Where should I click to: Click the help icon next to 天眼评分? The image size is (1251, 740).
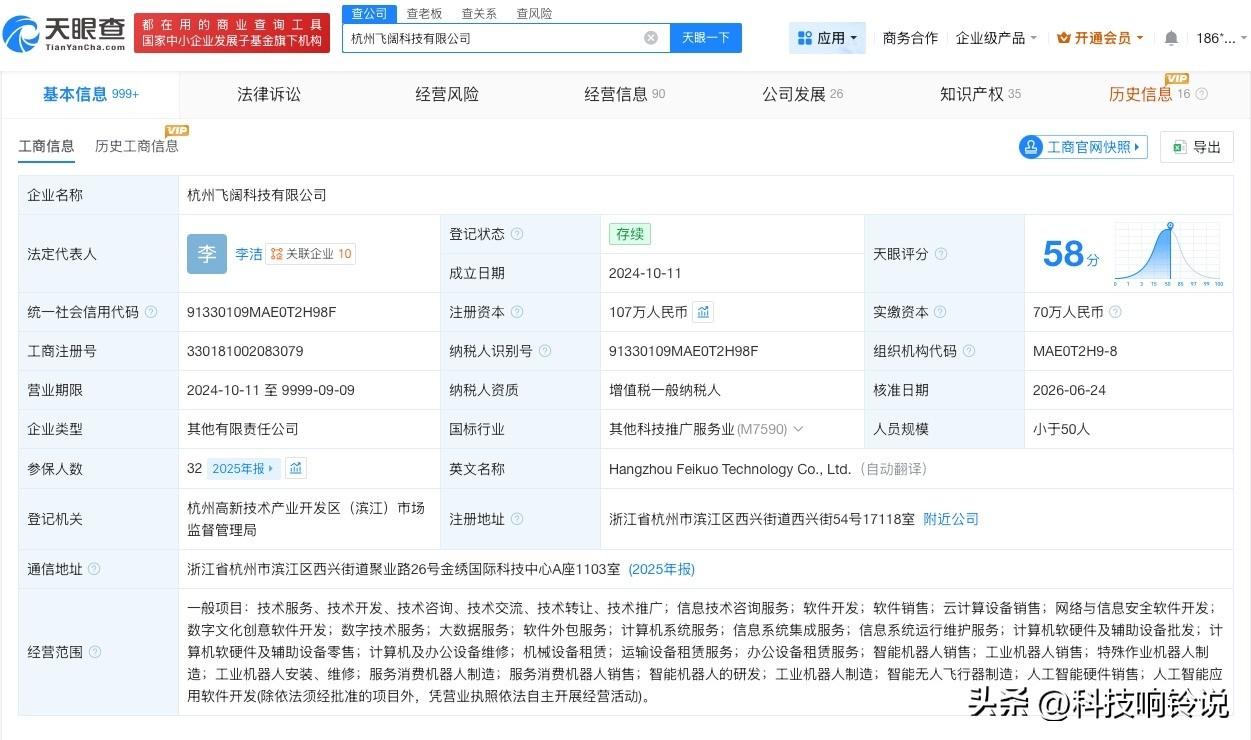coord(941,254)
